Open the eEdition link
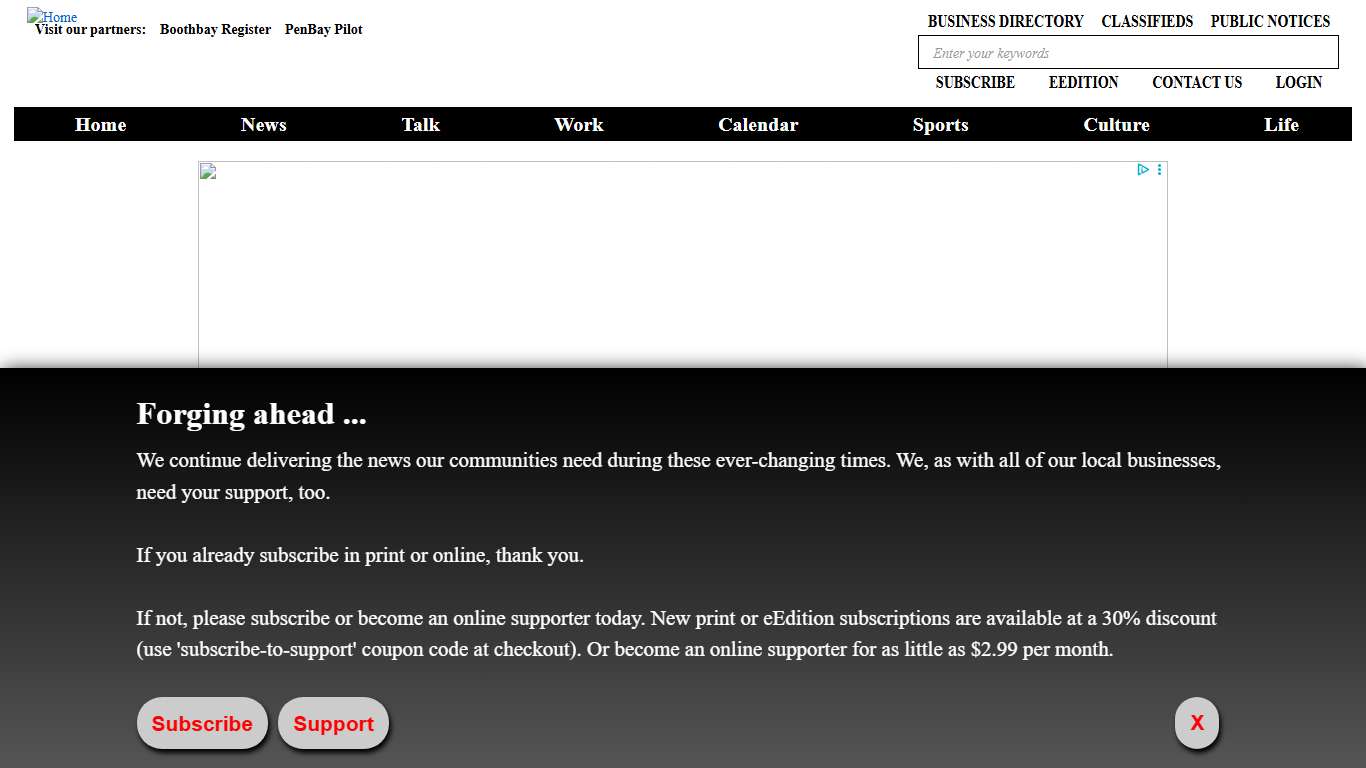Viewport: 1366px width, 768px height. [1083, 82]
